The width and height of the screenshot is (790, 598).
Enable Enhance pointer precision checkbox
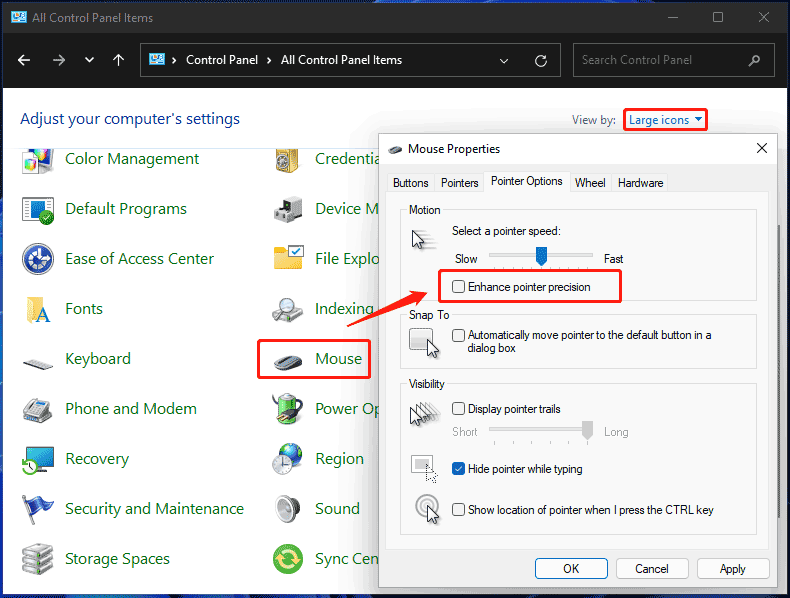click(458, 287)
